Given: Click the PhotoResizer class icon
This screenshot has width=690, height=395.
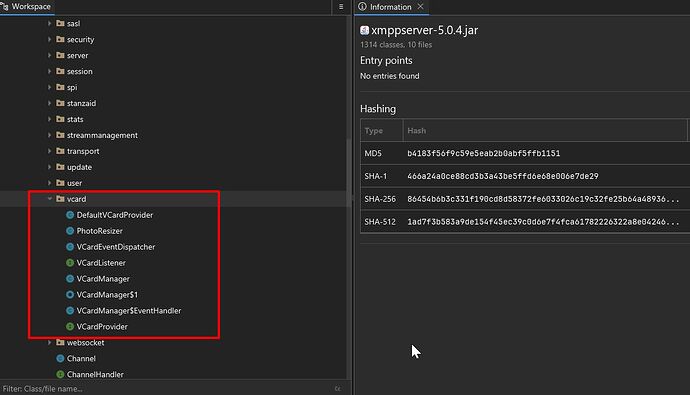Looking at the screenshot, I should 70,230.
